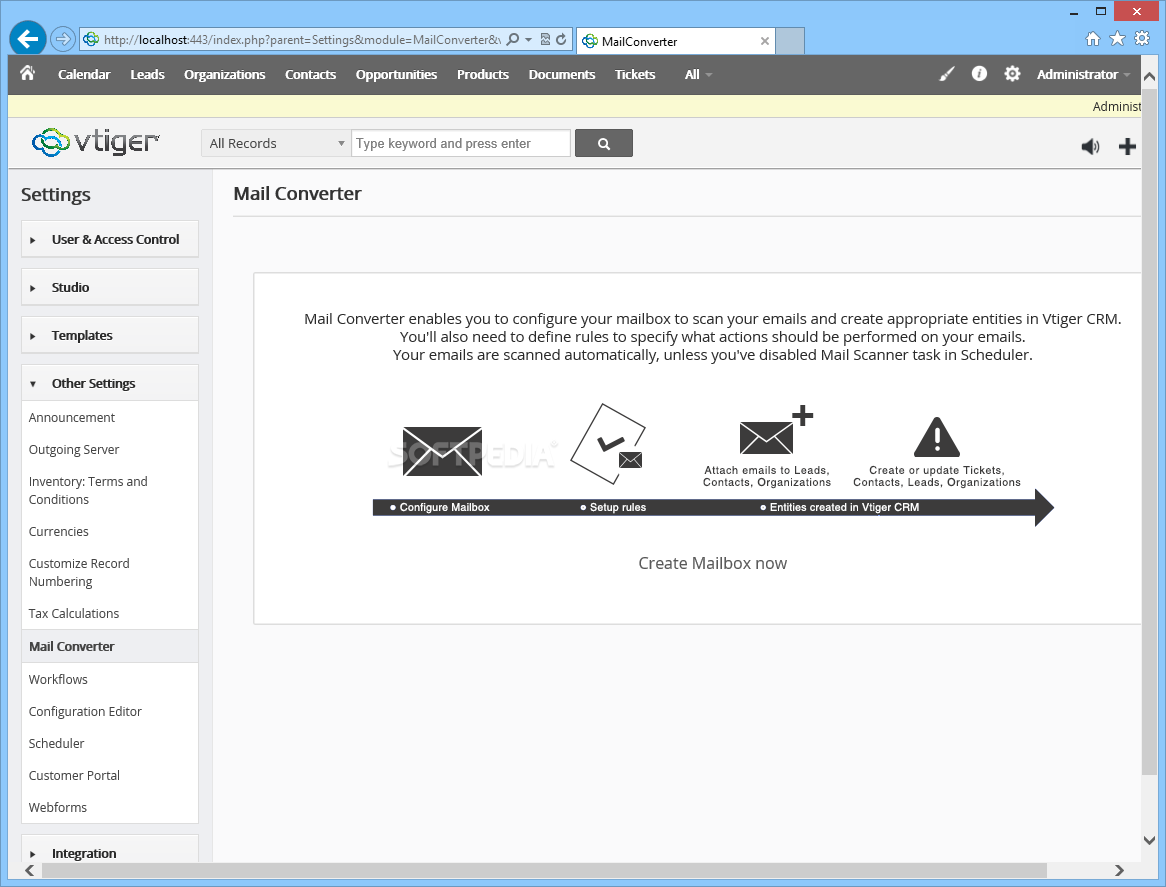1166x887 pixels.
Task: Open address bar autocomplete dropdown arrow
Action: pos(529,39)
